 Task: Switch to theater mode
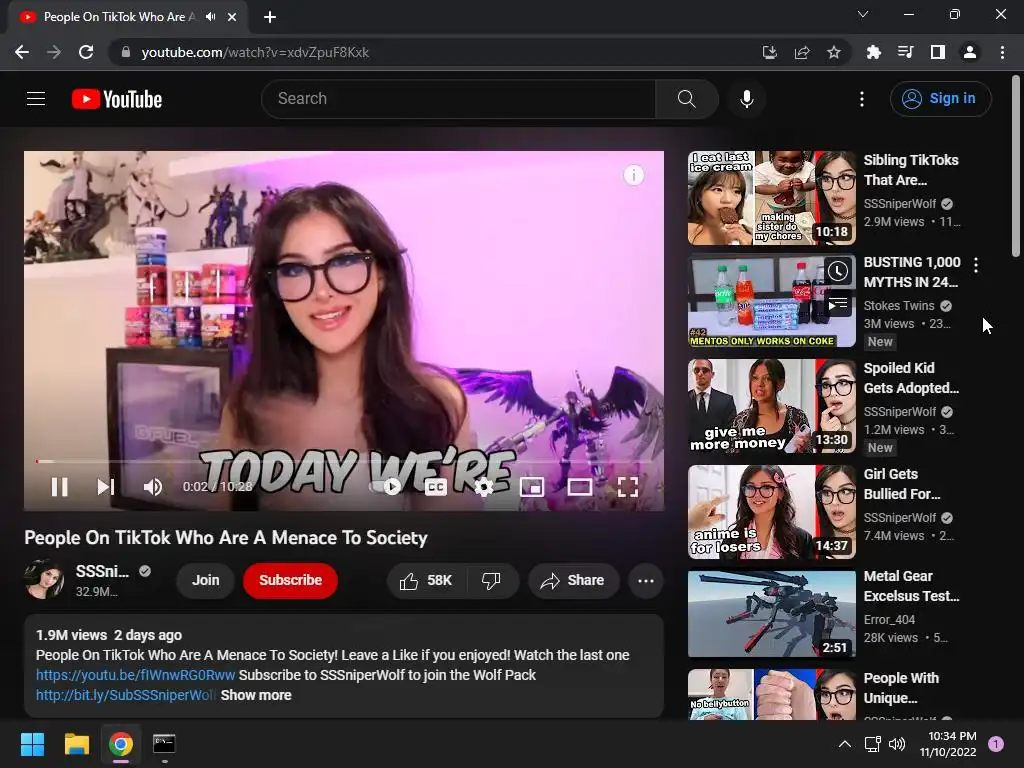pyautogui.click(x=580, y=487)
